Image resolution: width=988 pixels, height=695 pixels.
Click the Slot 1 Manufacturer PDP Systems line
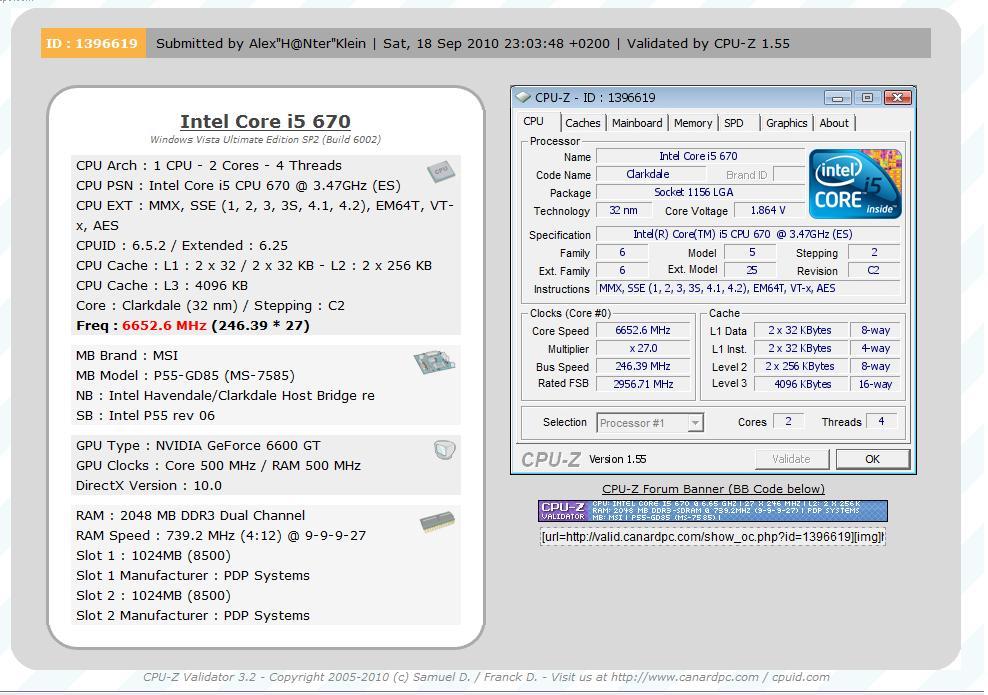click(x=193, y=575)
